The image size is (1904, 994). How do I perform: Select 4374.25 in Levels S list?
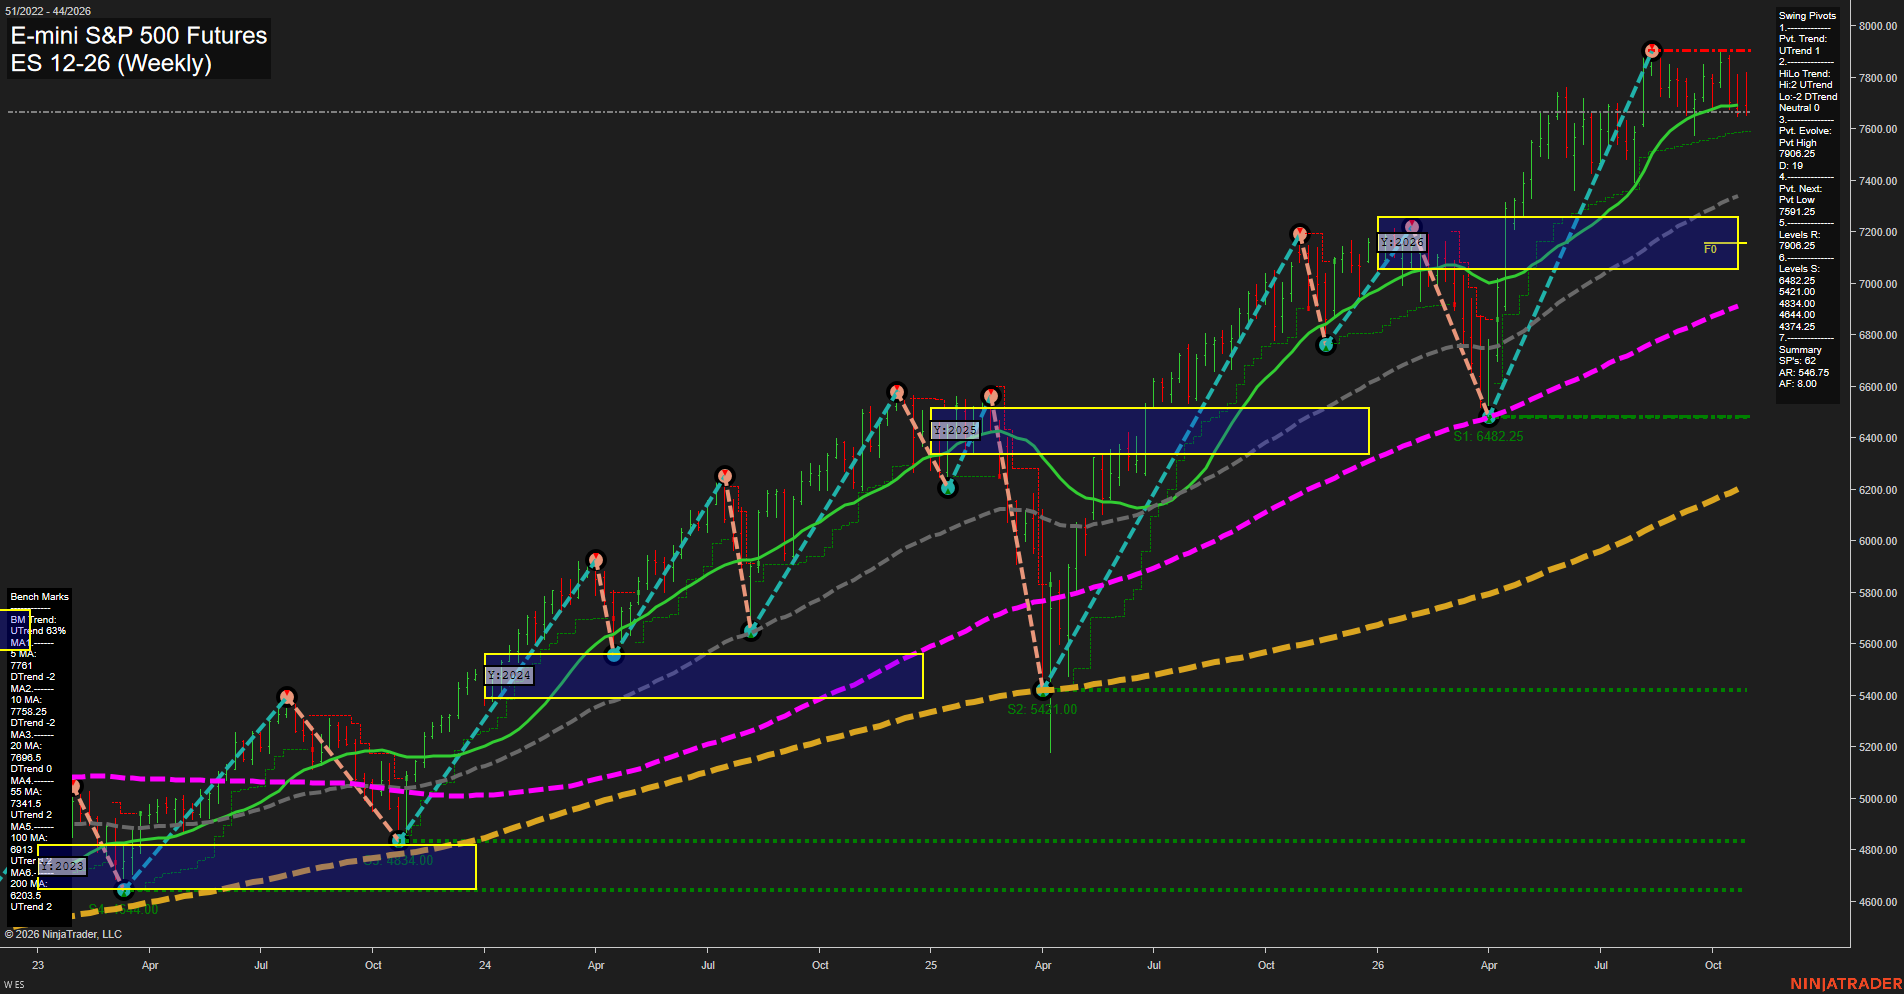(x=1797, y=327)
